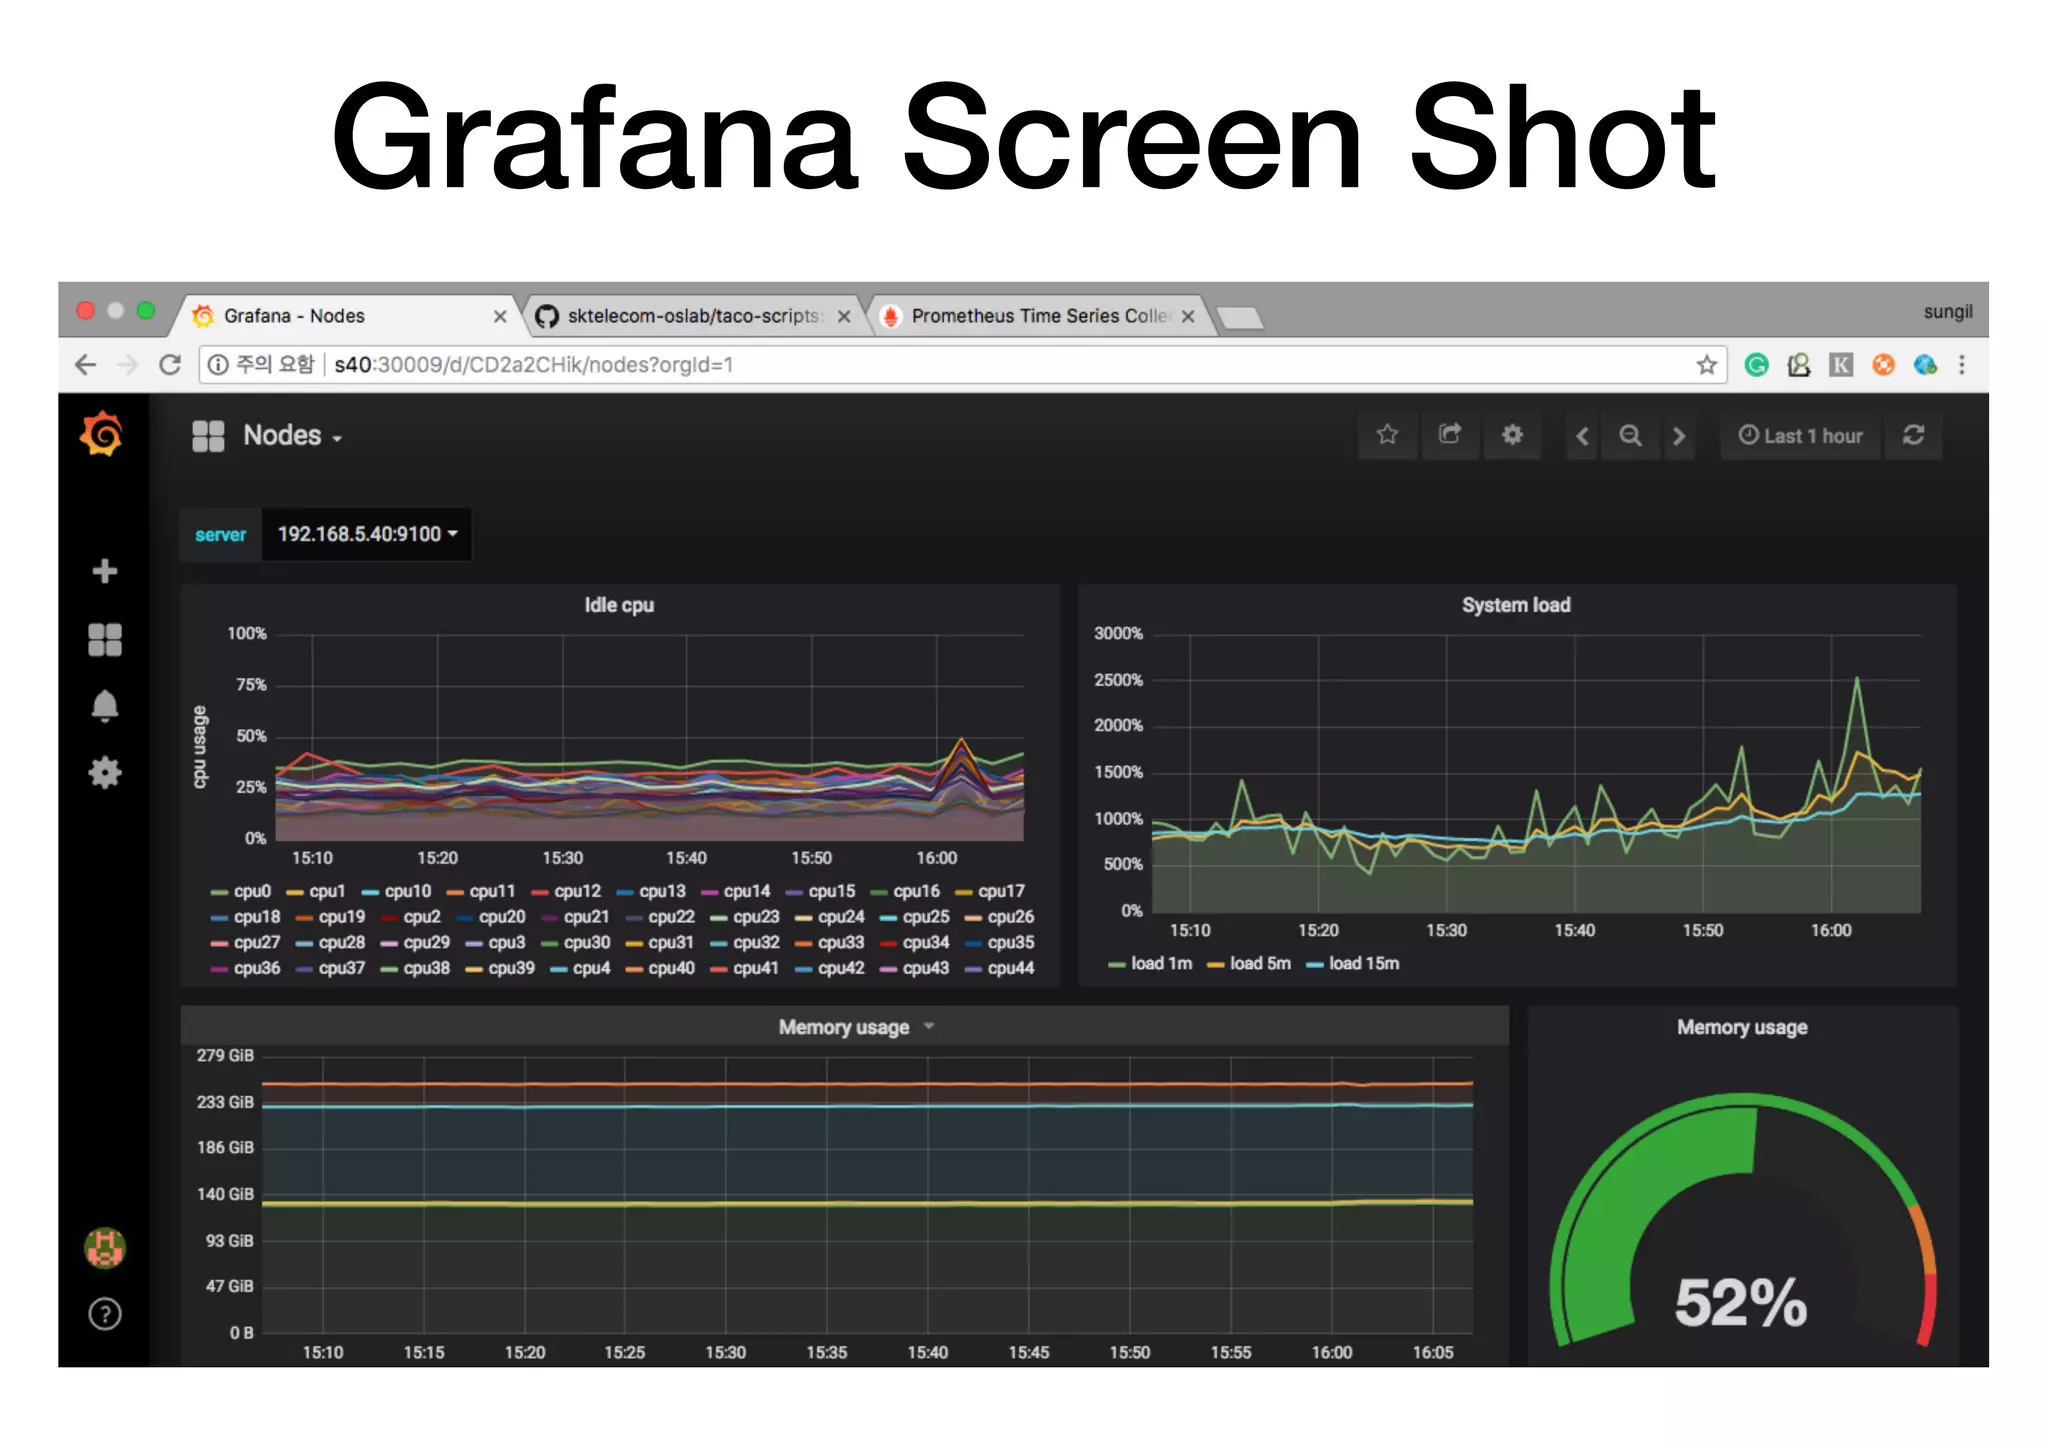Switch to the Prometheus Time Series tab
2048x1447 pixels.
[1038, 316]
